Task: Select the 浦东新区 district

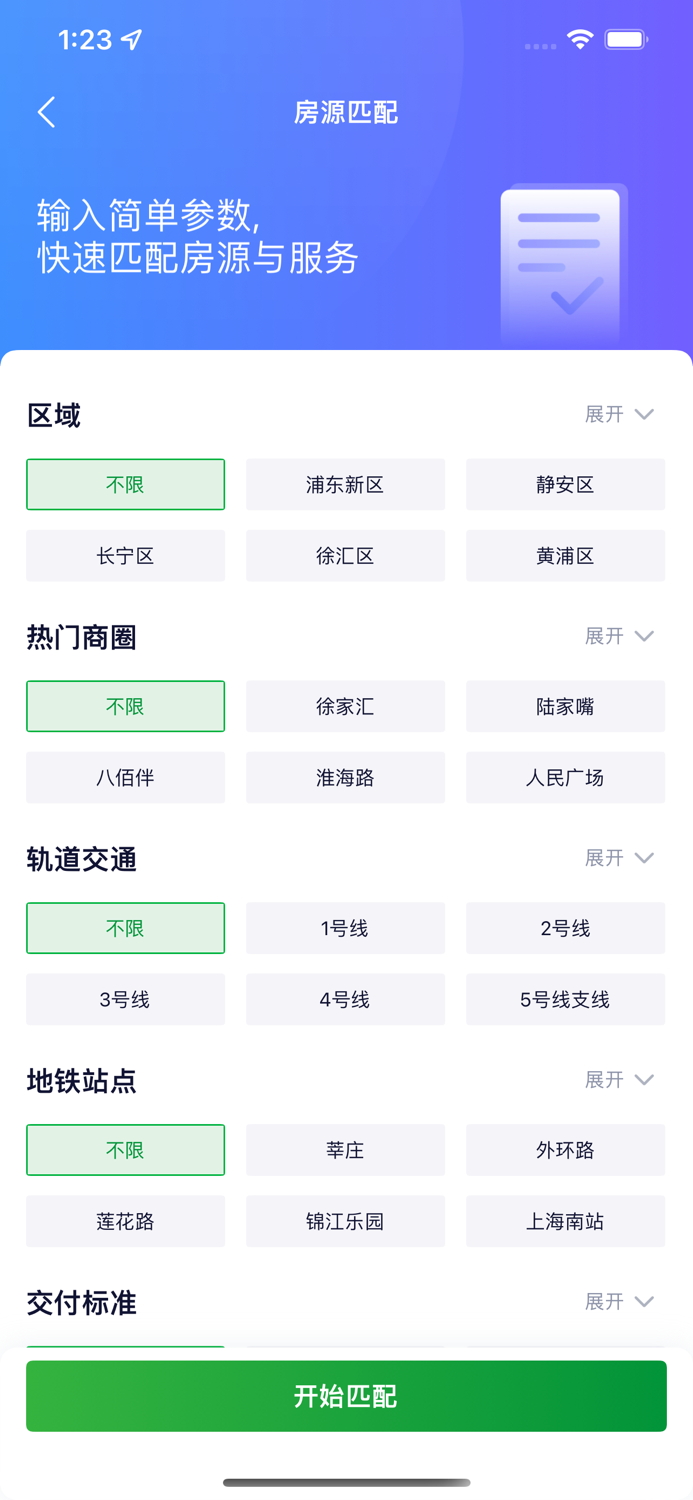Action: [345, 484]
